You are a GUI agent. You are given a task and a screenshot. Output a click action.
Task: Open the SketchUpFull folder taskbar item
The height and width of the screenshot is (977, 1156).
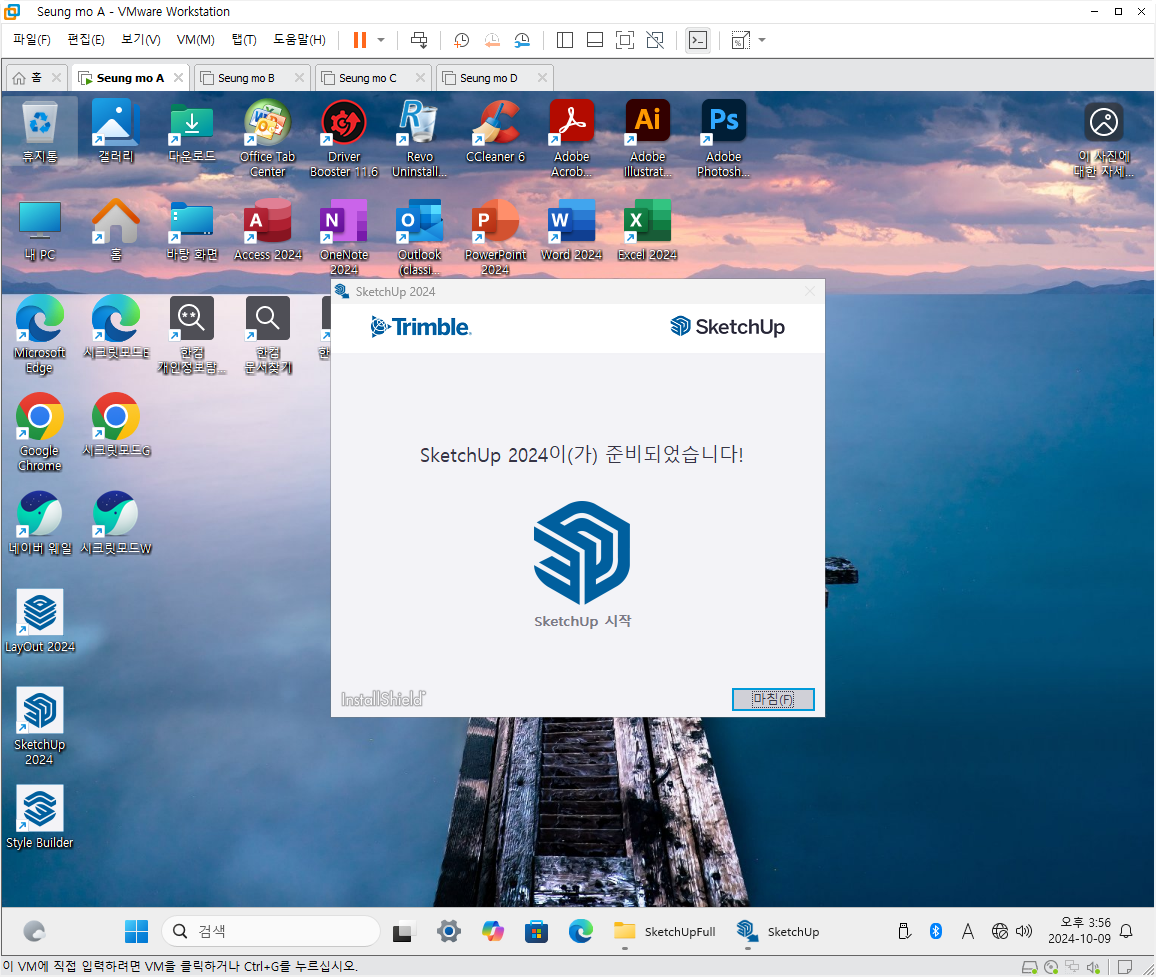664,931
